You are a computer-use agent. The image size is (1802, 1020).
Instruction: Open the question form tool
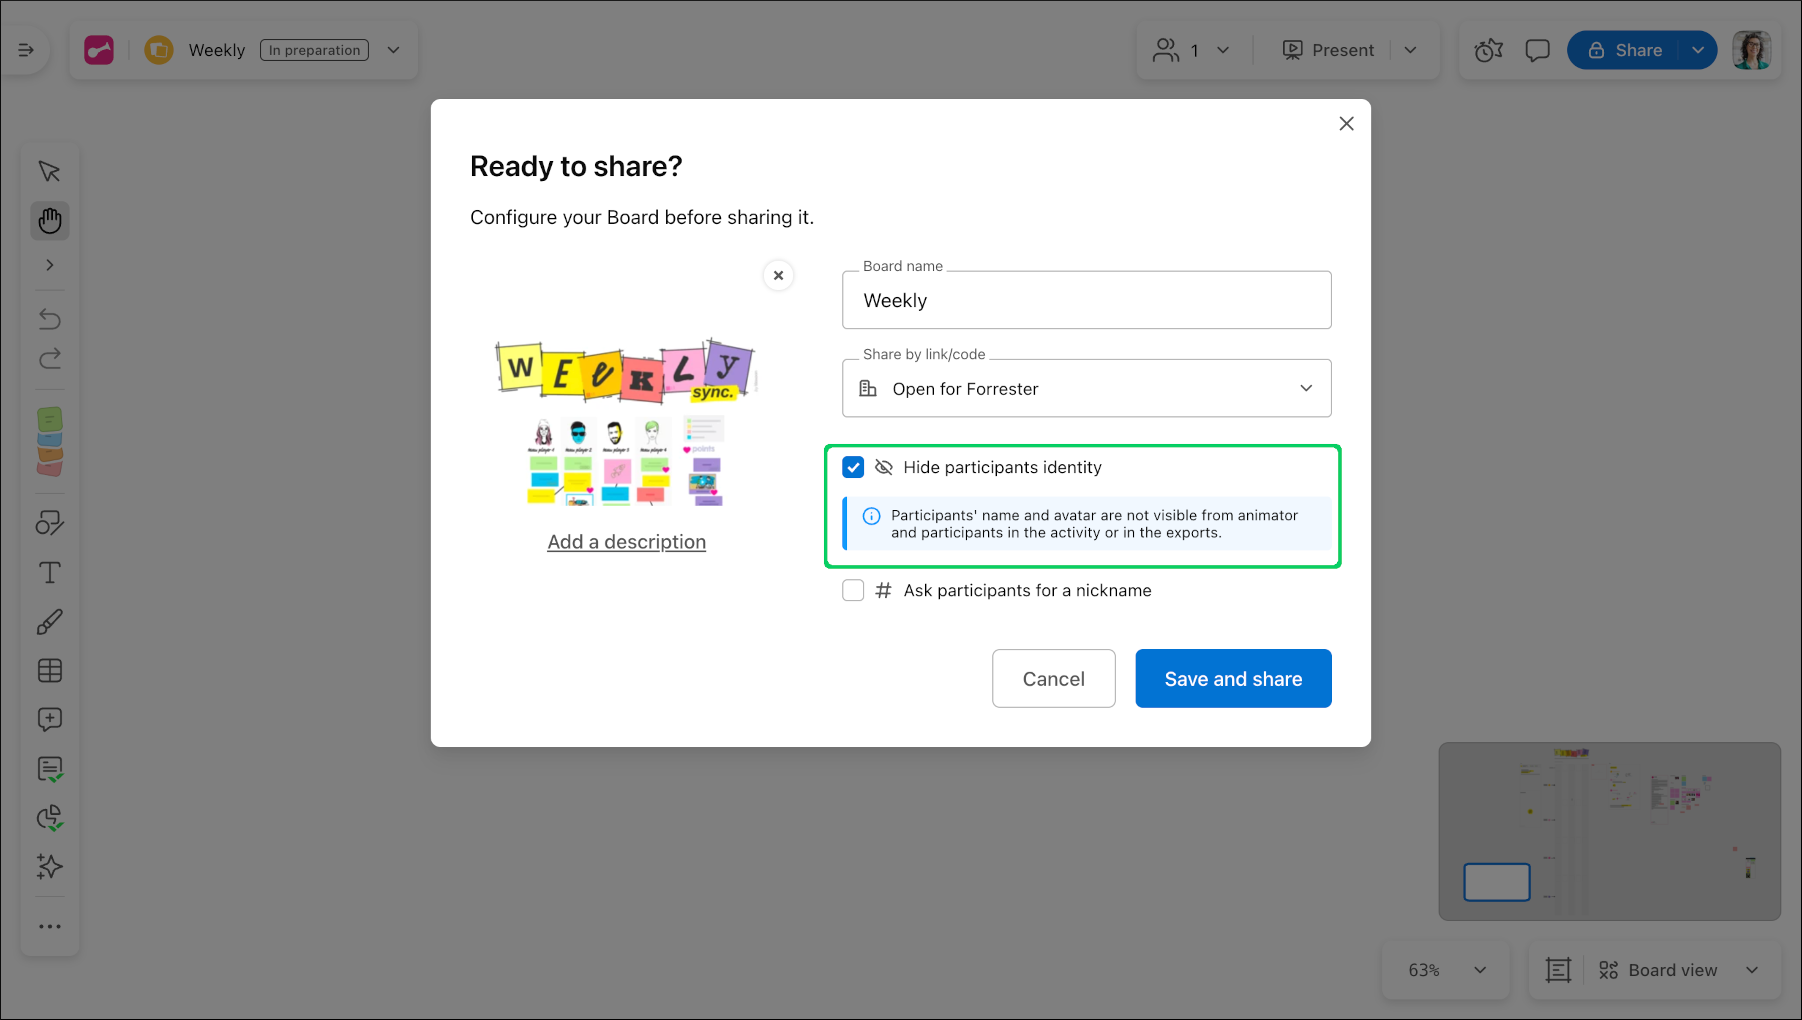pyautogui.click(x=50, y=769)
